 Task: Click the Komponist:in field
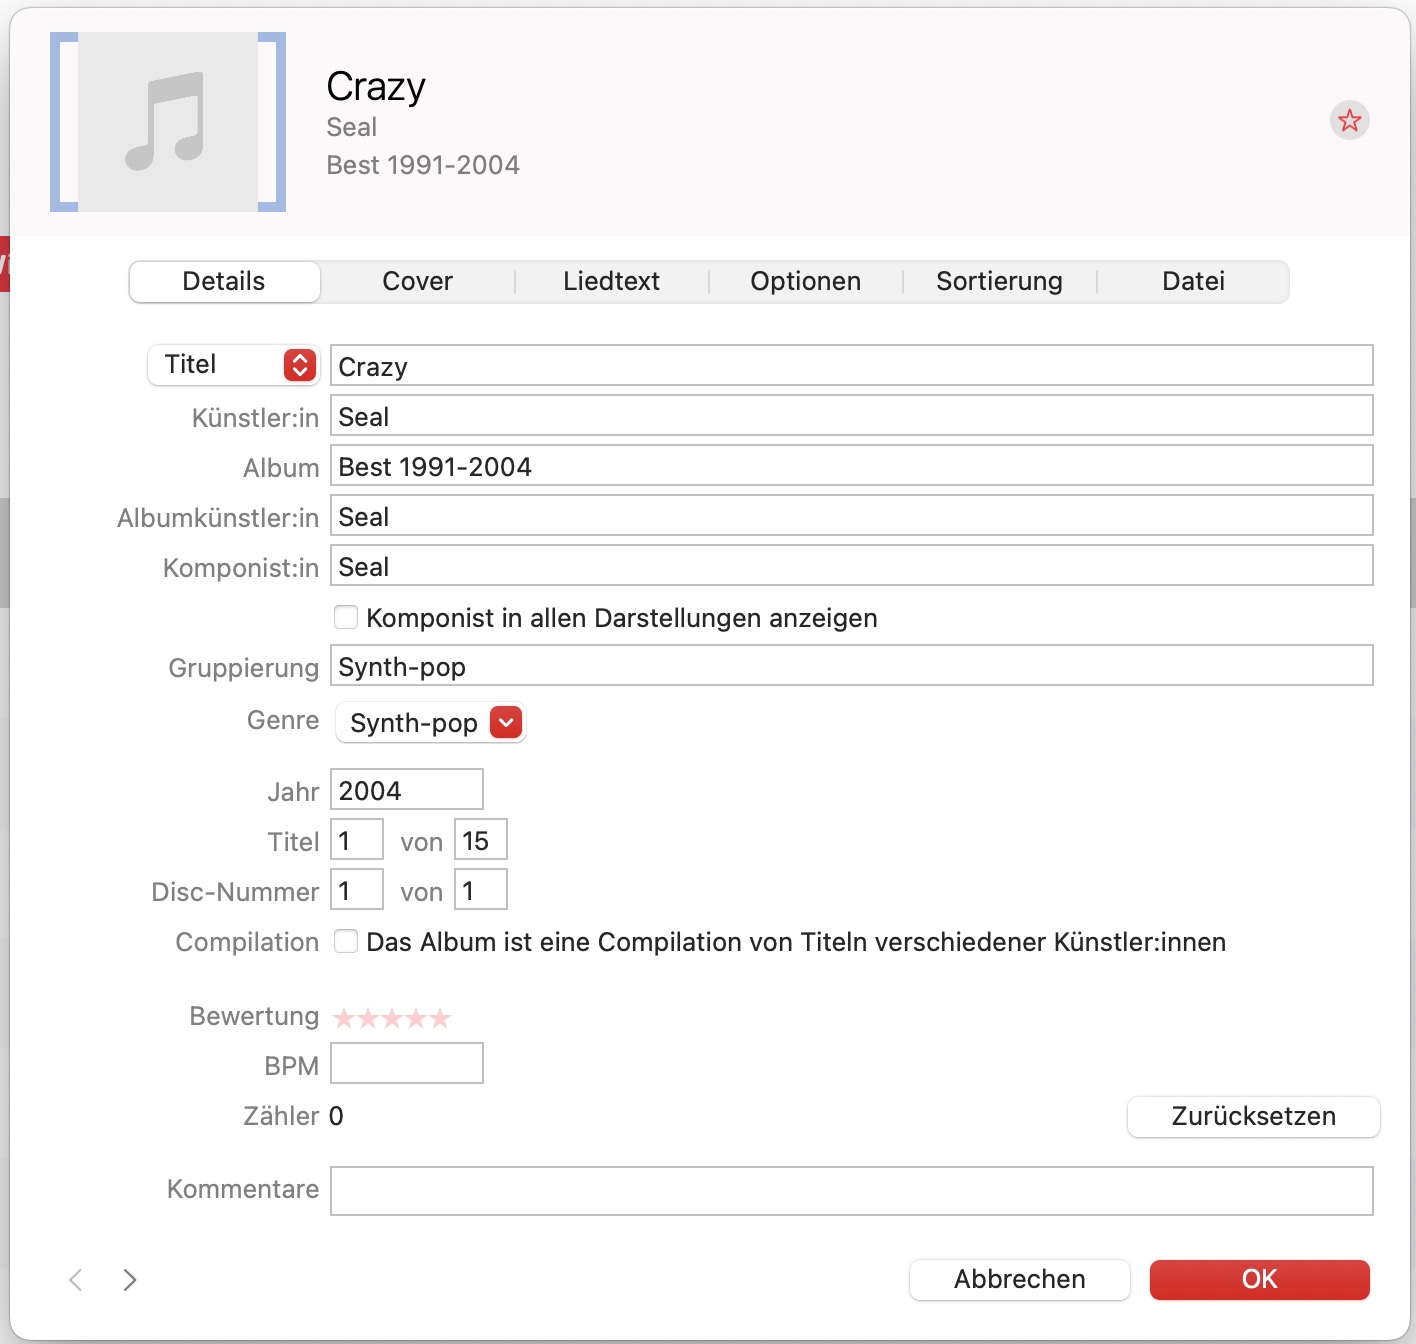(852, 565)
